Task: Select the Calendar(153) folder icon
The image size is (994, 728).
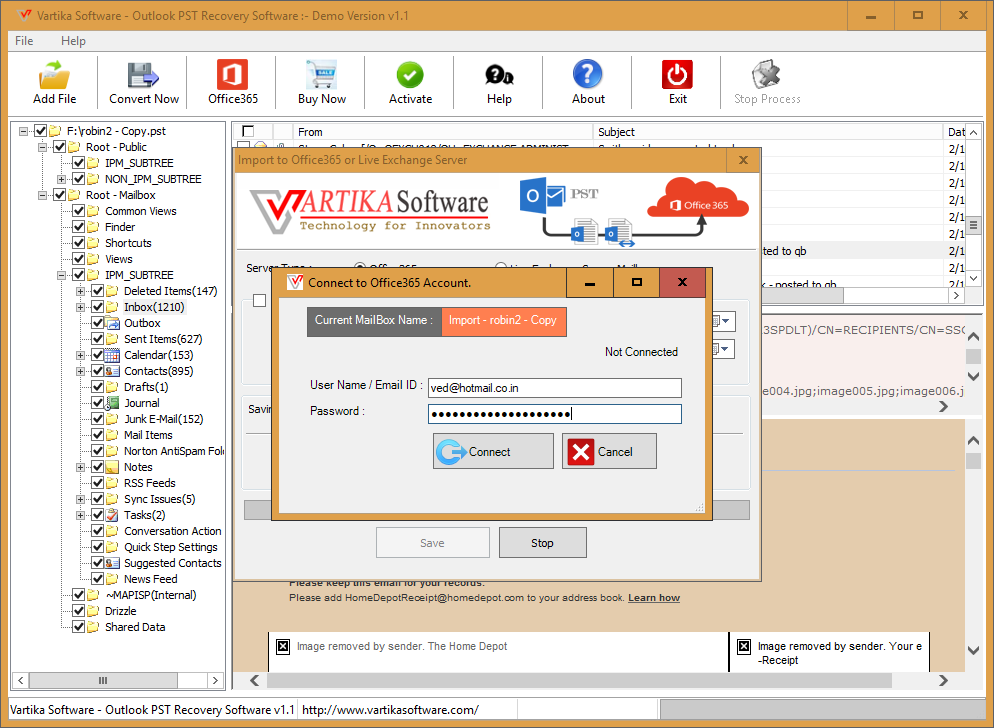Action: (x=112, y=355)
